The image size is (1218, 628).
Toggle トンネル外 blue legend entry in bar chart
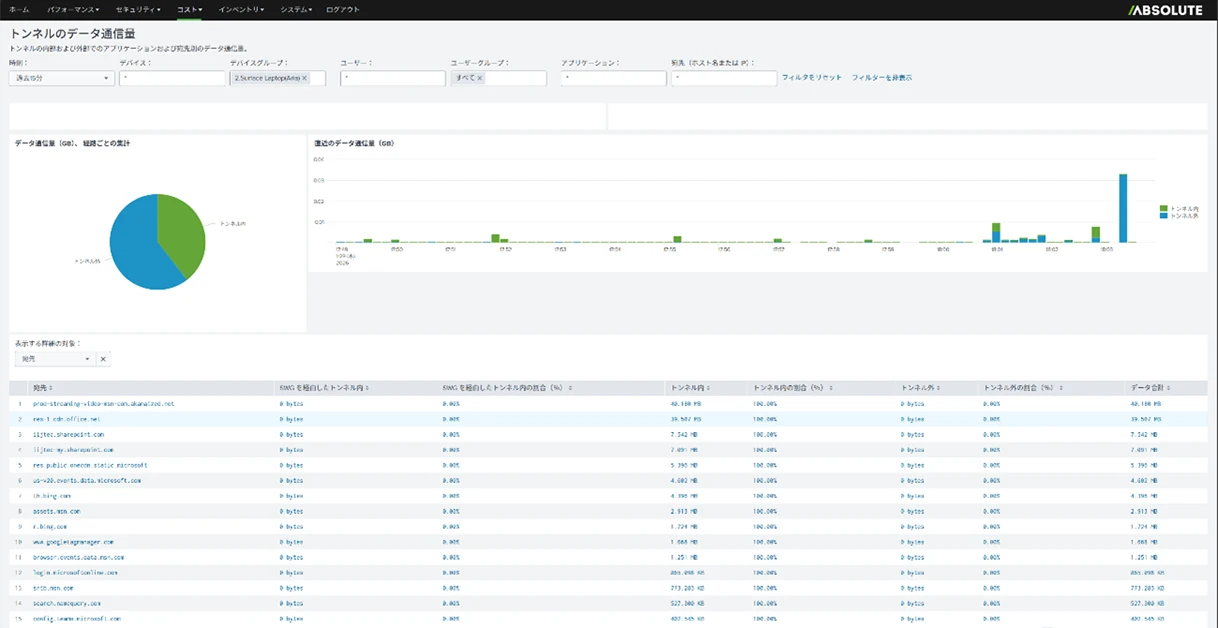coord(1179,215)
